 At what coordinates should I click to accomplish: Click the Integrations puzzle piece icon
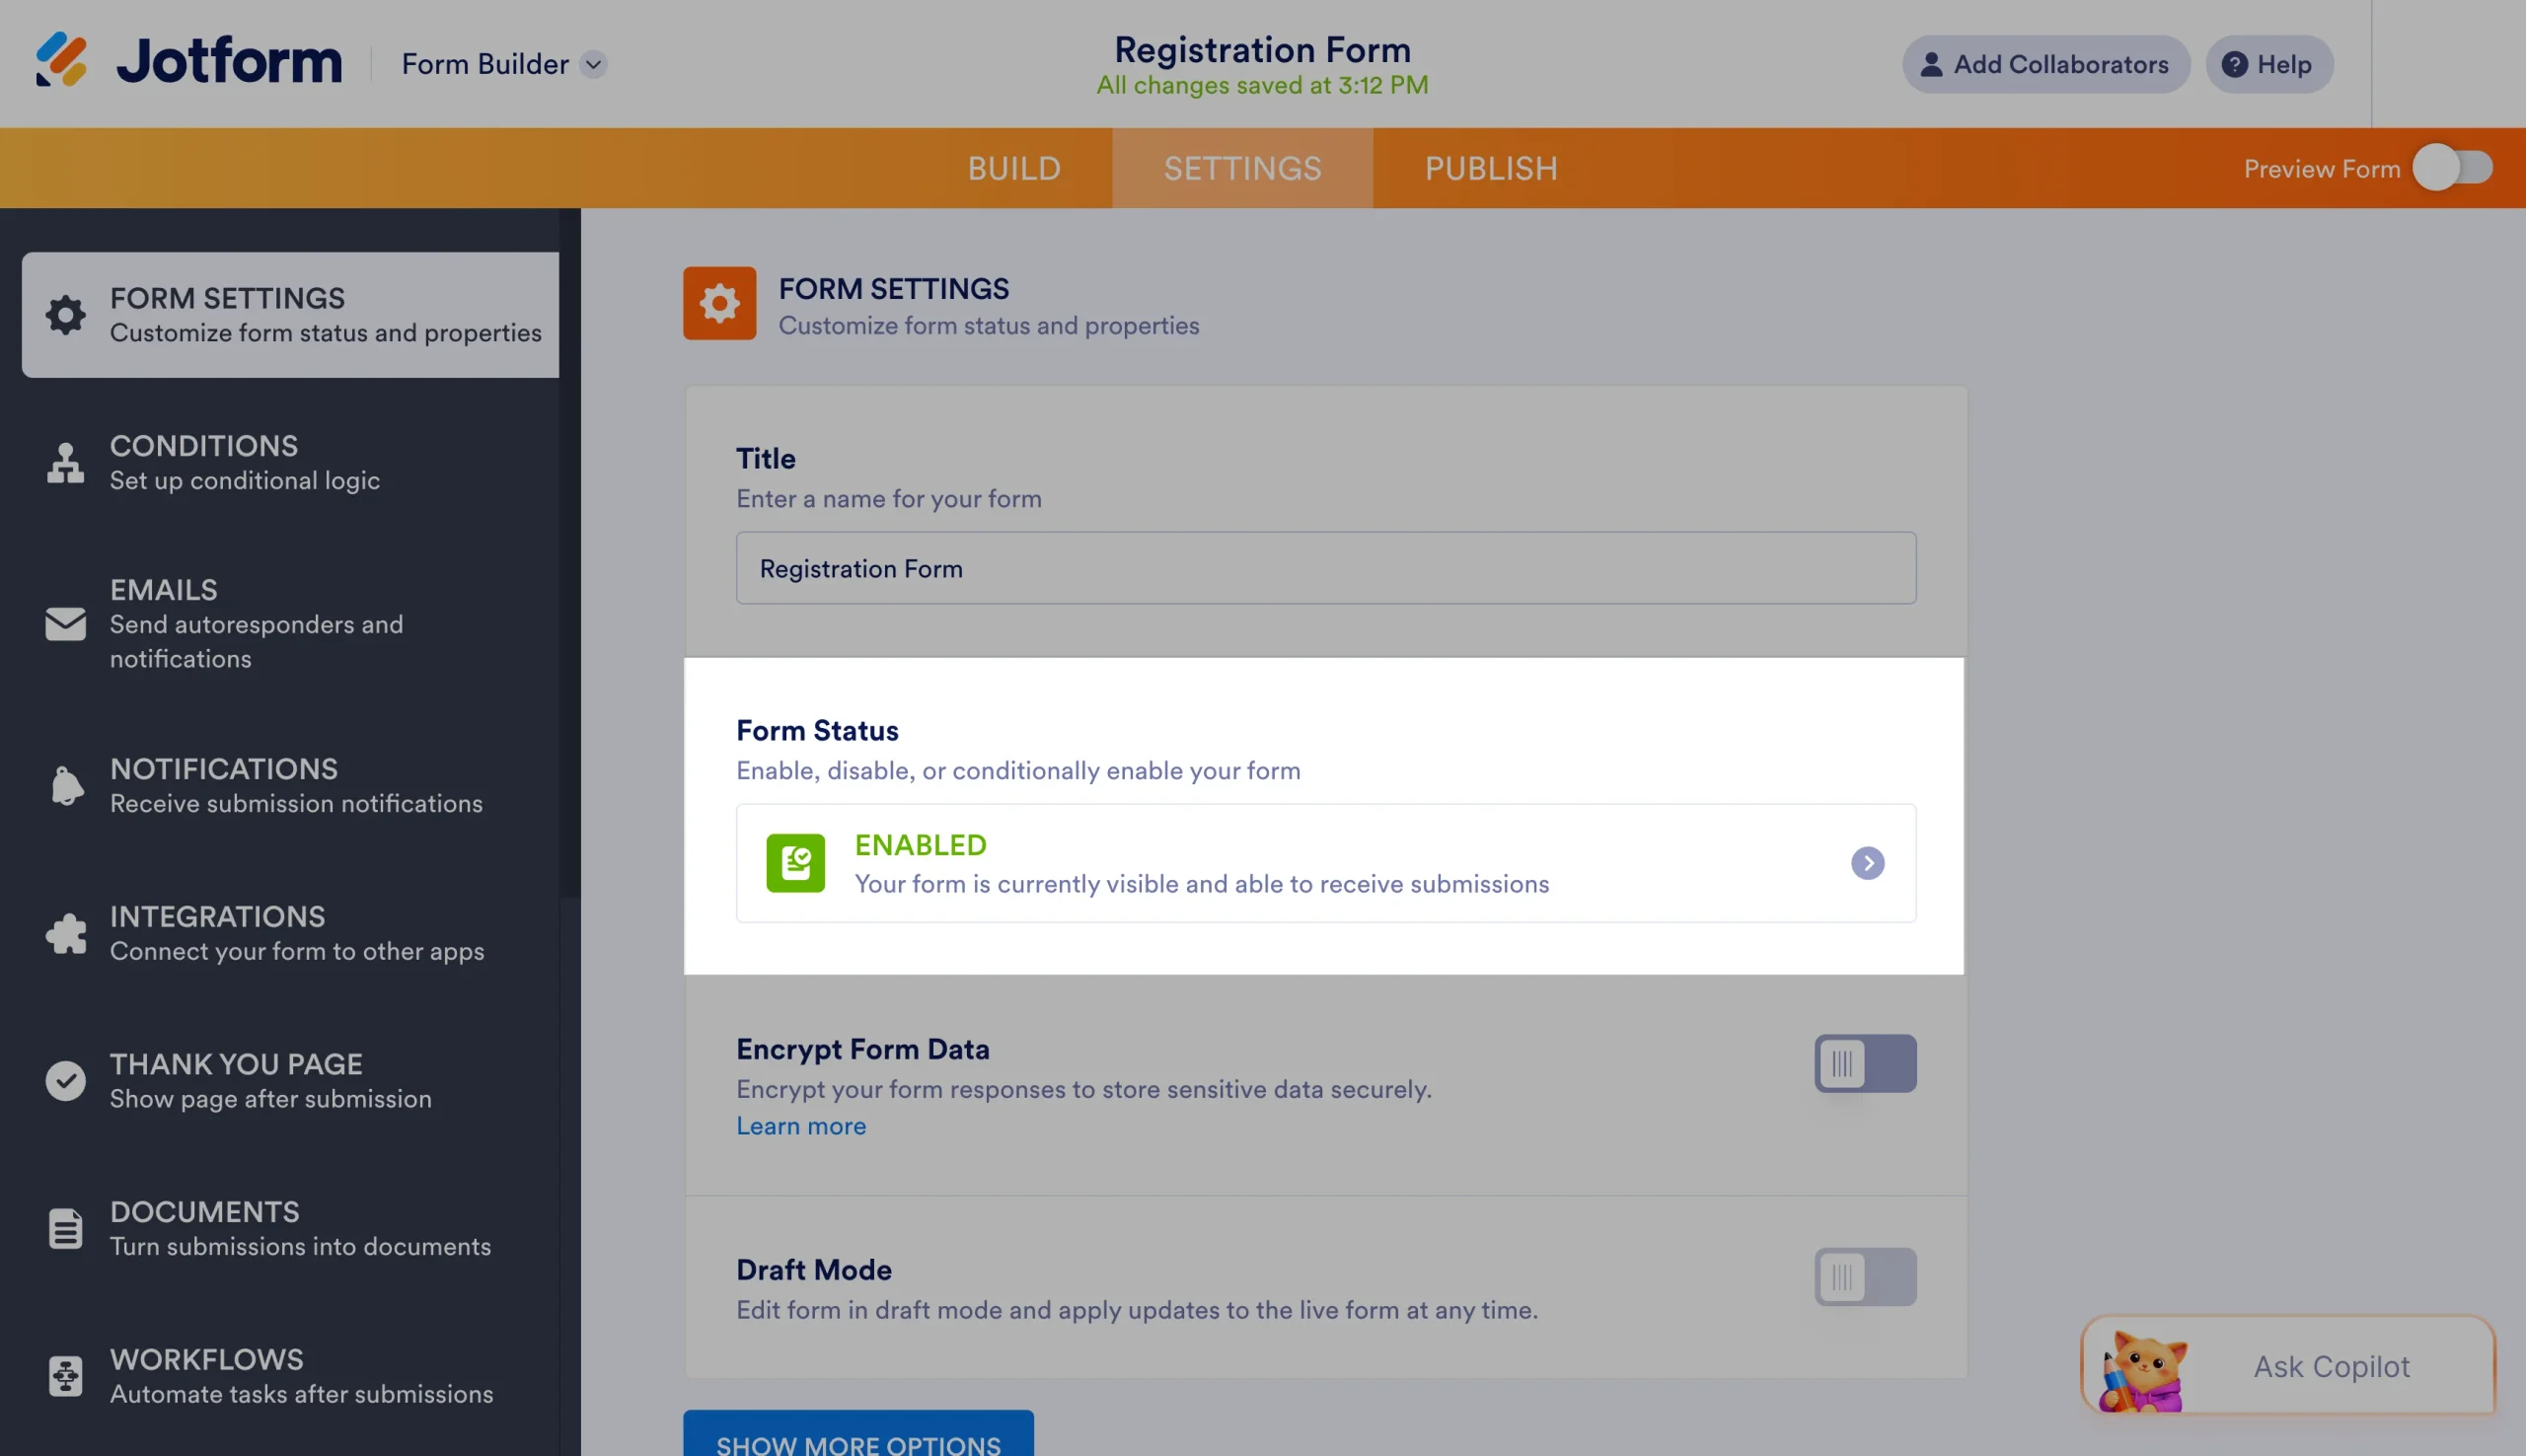[66, 933]
